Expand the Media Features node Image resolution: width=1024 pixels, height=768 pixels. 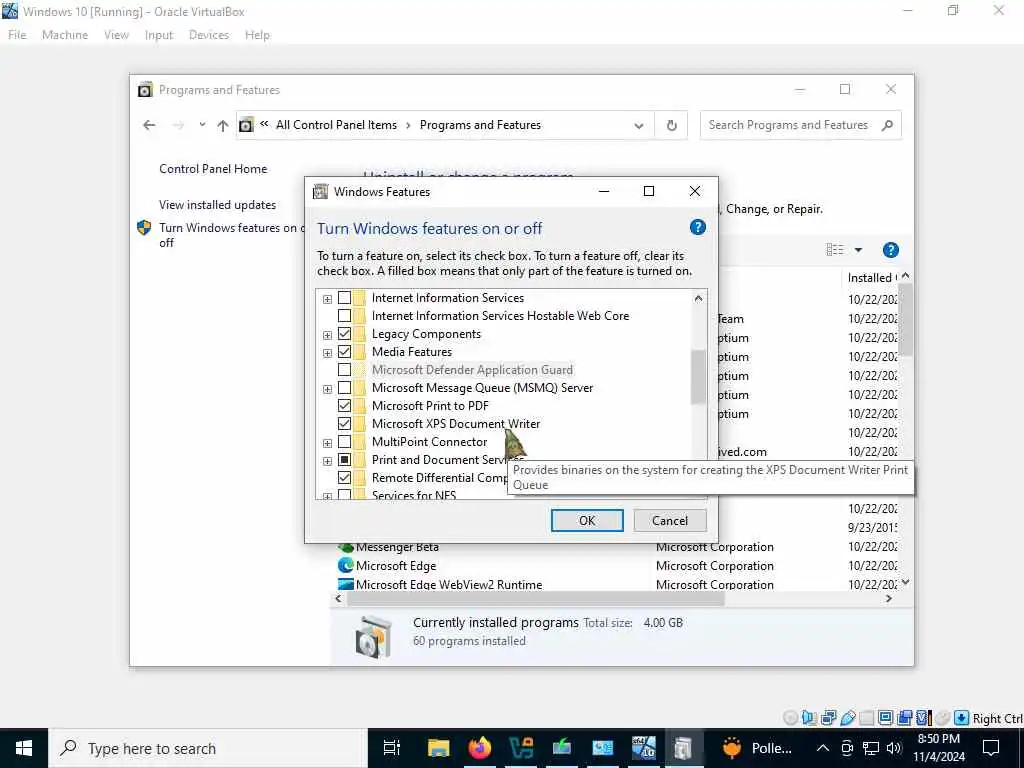(x=327, y=353)
